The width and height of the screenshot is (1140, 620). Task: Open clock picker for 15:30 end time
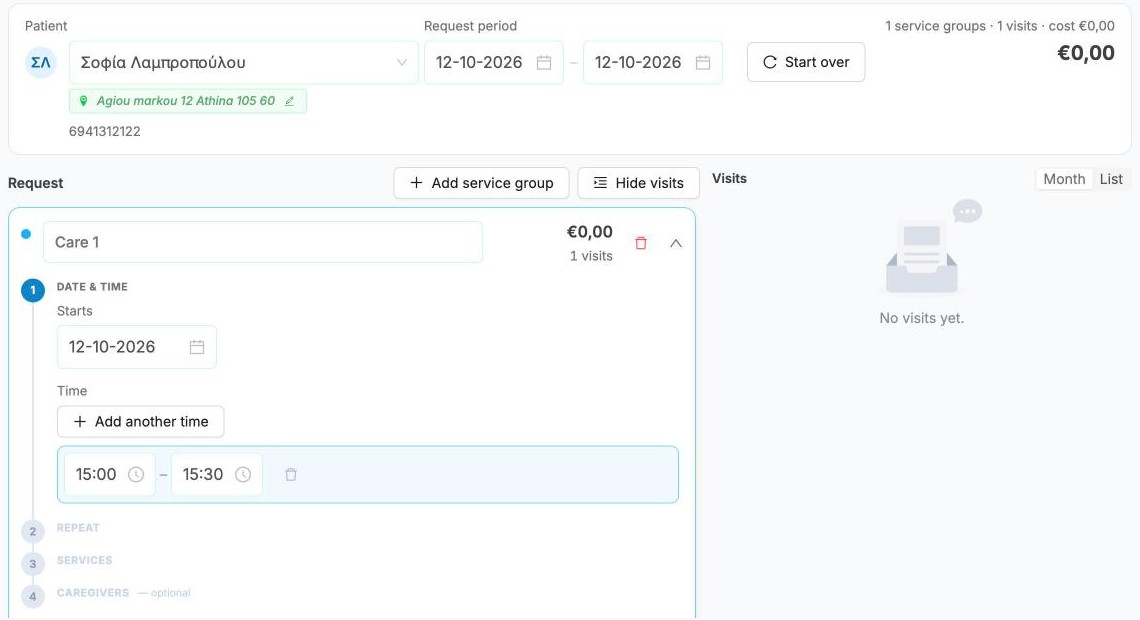(243, 475)
